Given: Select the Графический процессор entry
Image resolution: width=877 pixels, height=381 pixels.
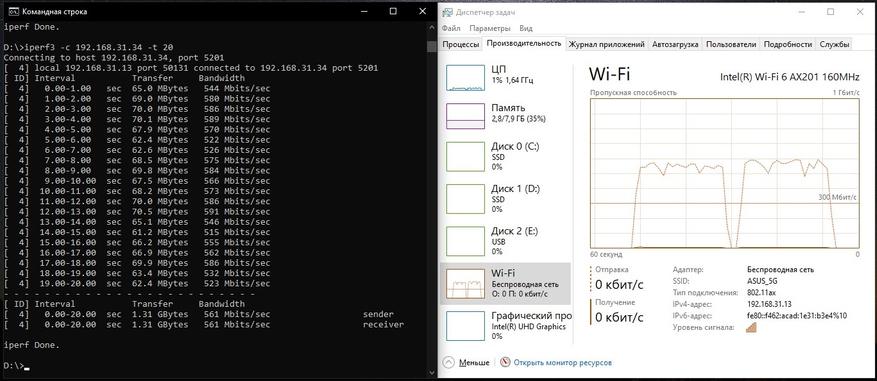Looking at the screenshot, I should click(505, 326).
